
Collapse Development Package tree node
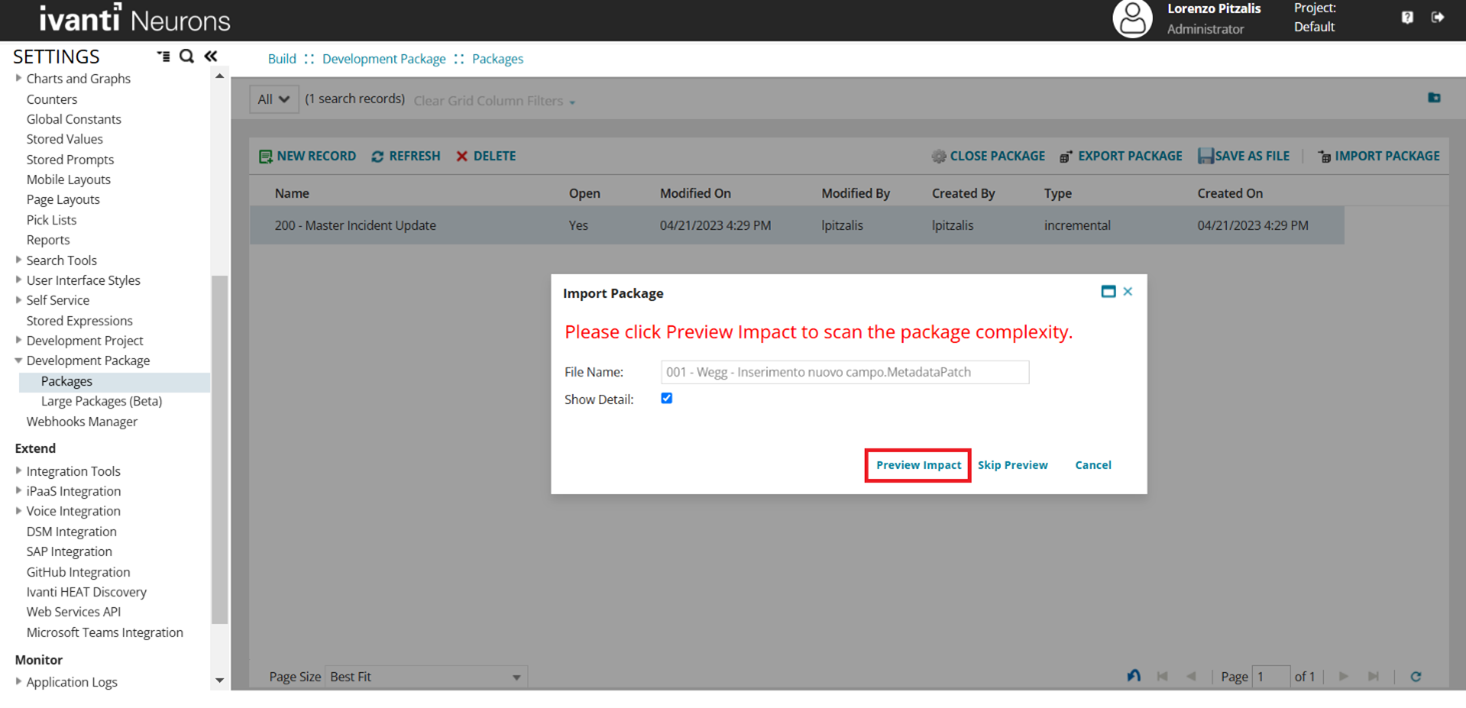point(19,360)
